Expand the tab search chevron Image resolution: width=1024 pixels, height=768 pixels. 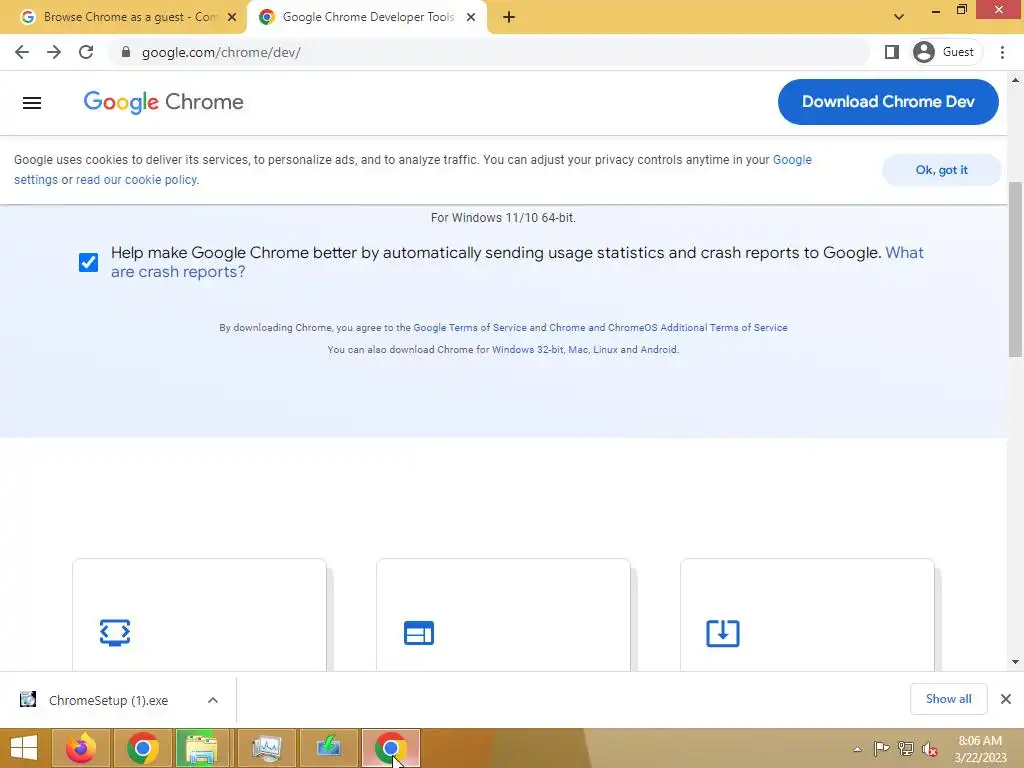899,17
